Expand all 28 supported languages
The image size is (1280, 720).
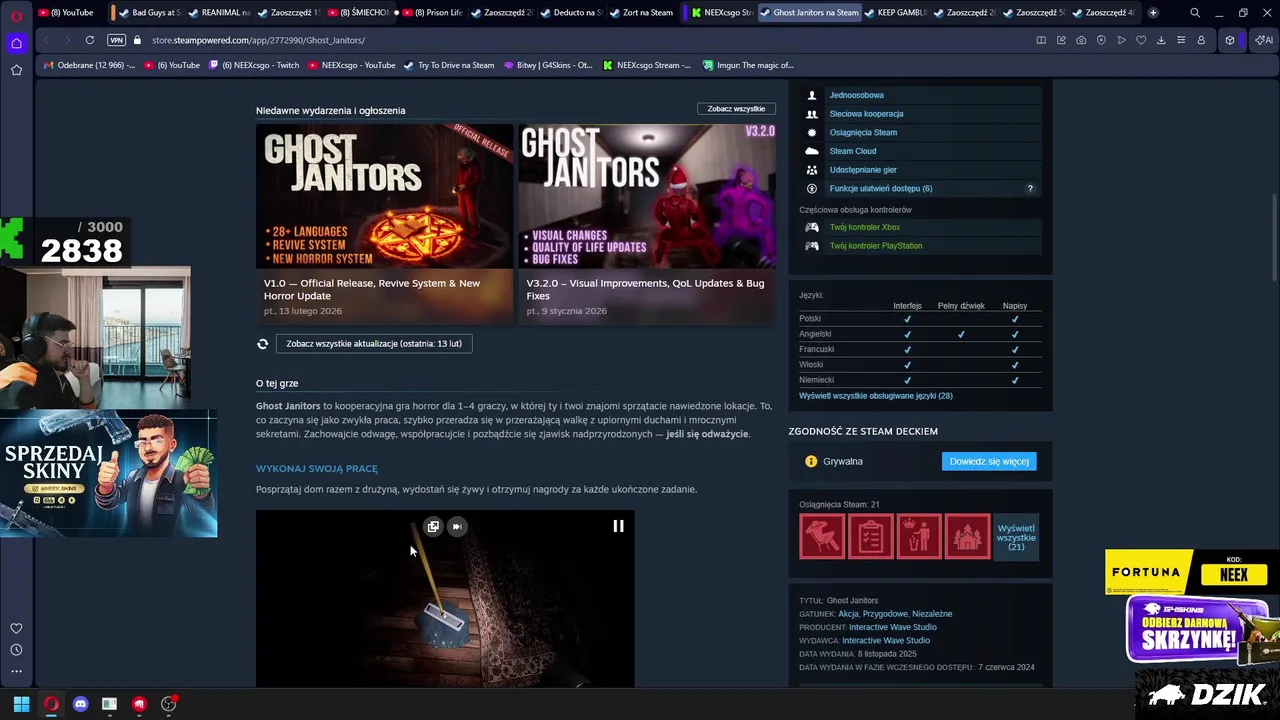point(875,396)
